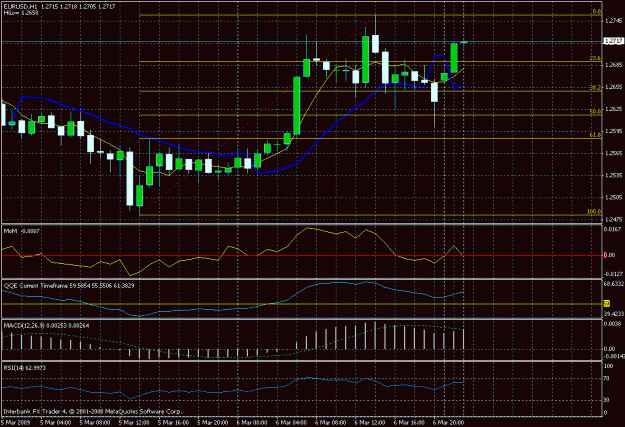Click price scale value 1.2655
Screen dimensions: 625x427
[613, 87]
